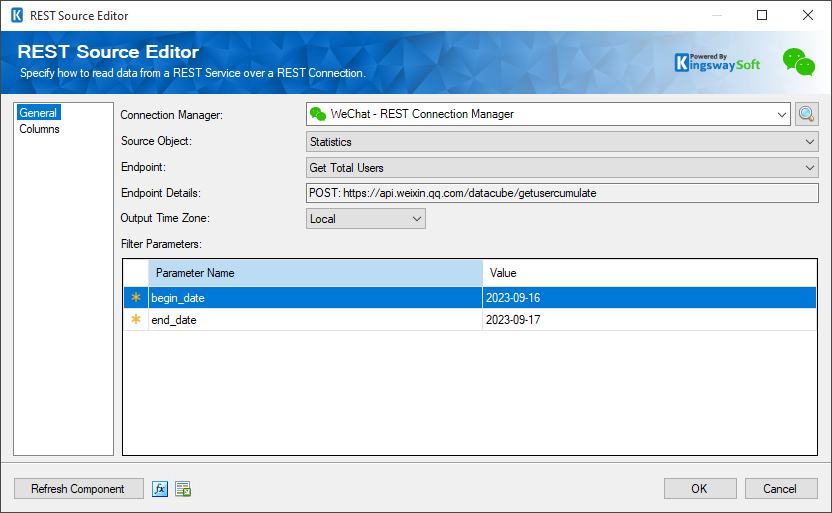The height and width of the screenshot is (513, 832).
Task: Close the REST Source Editor window
Action: (x=808, y=15)
